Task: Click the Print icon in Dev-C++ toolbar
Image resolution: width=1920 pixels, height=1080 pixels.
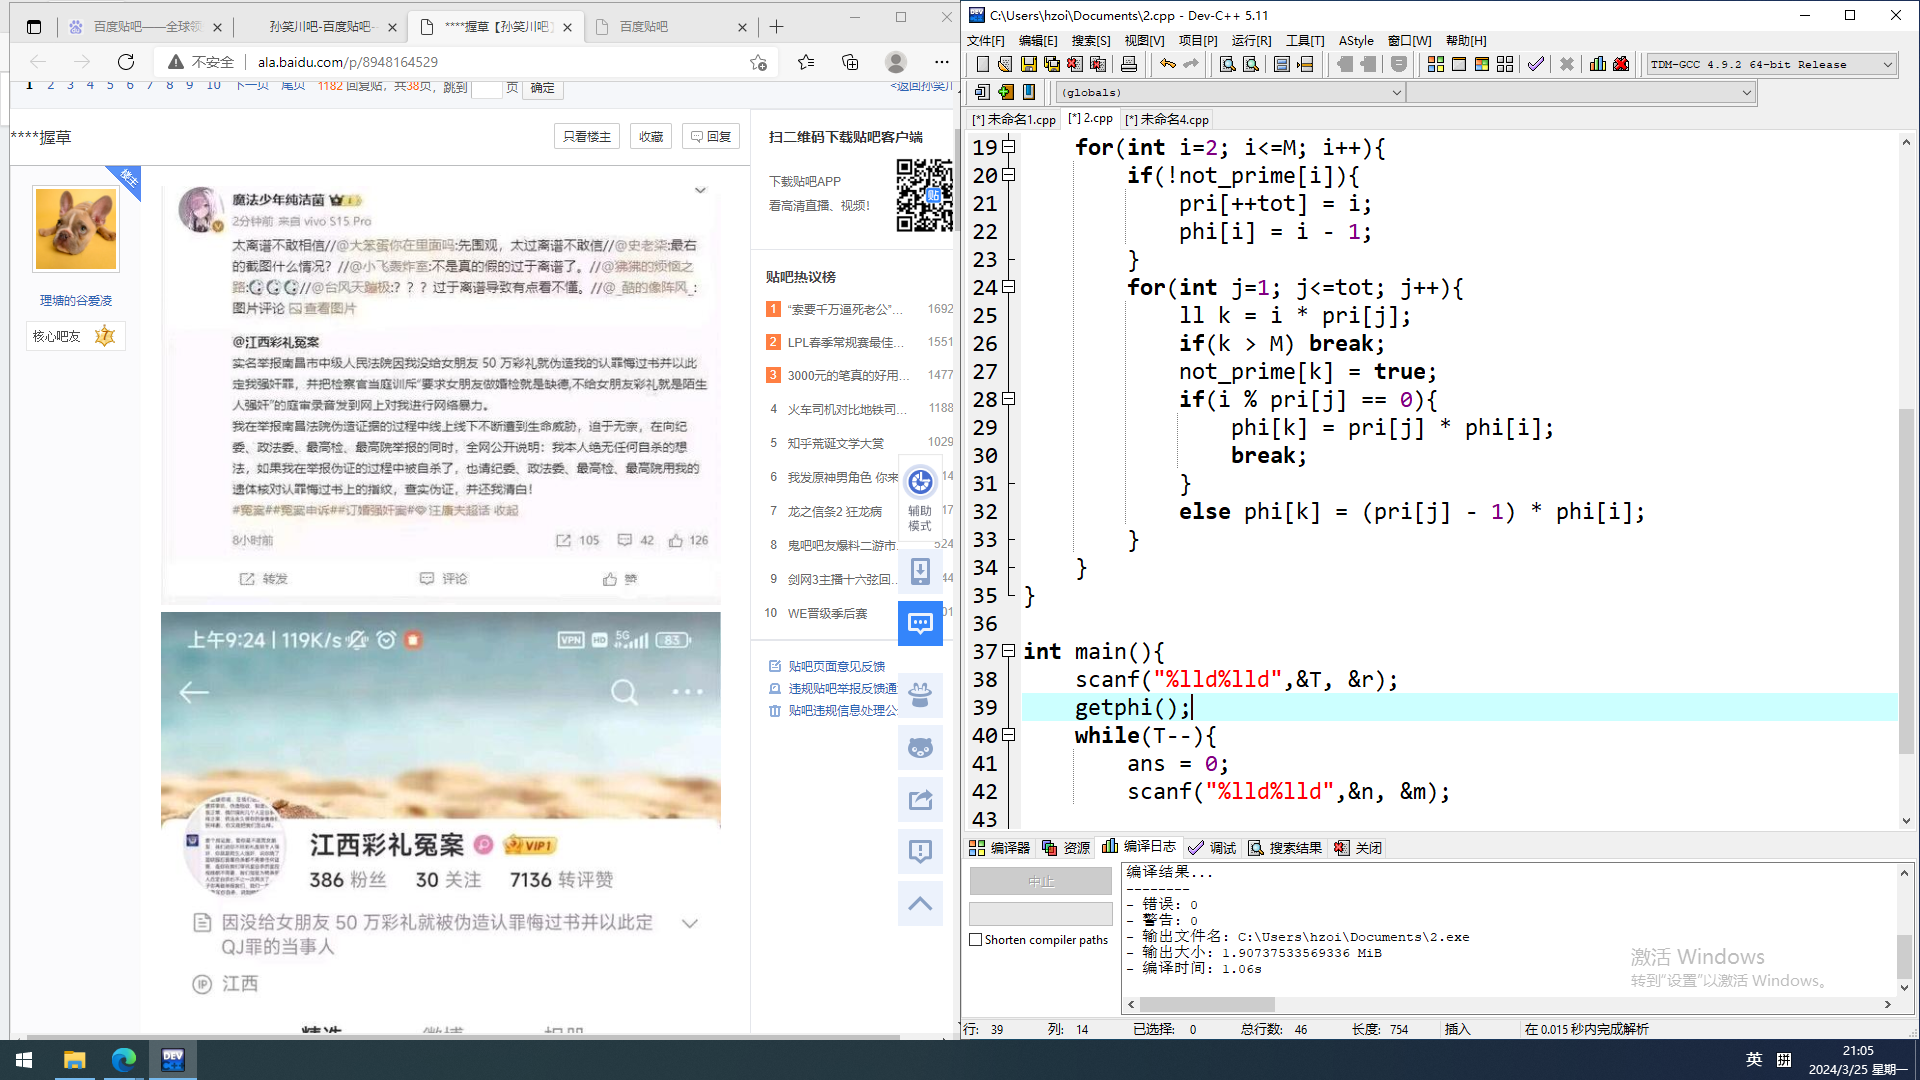Action: [1129, 64]
